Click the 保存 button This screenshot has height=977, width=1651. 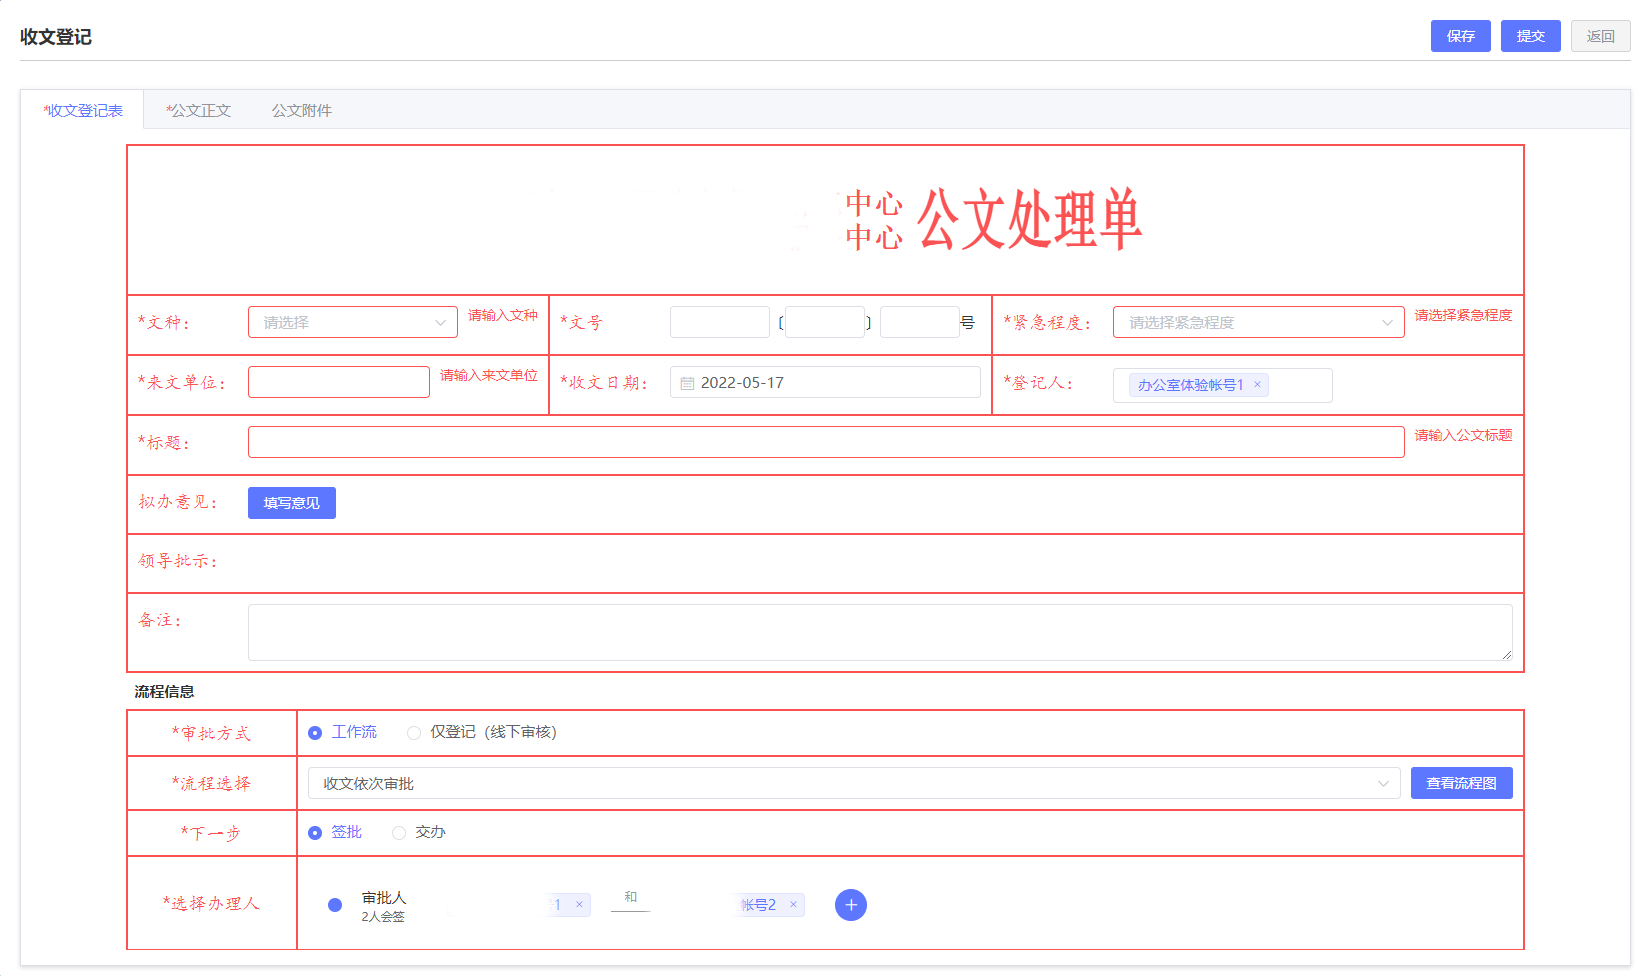pyautogui.click(x=1460, y=36)
